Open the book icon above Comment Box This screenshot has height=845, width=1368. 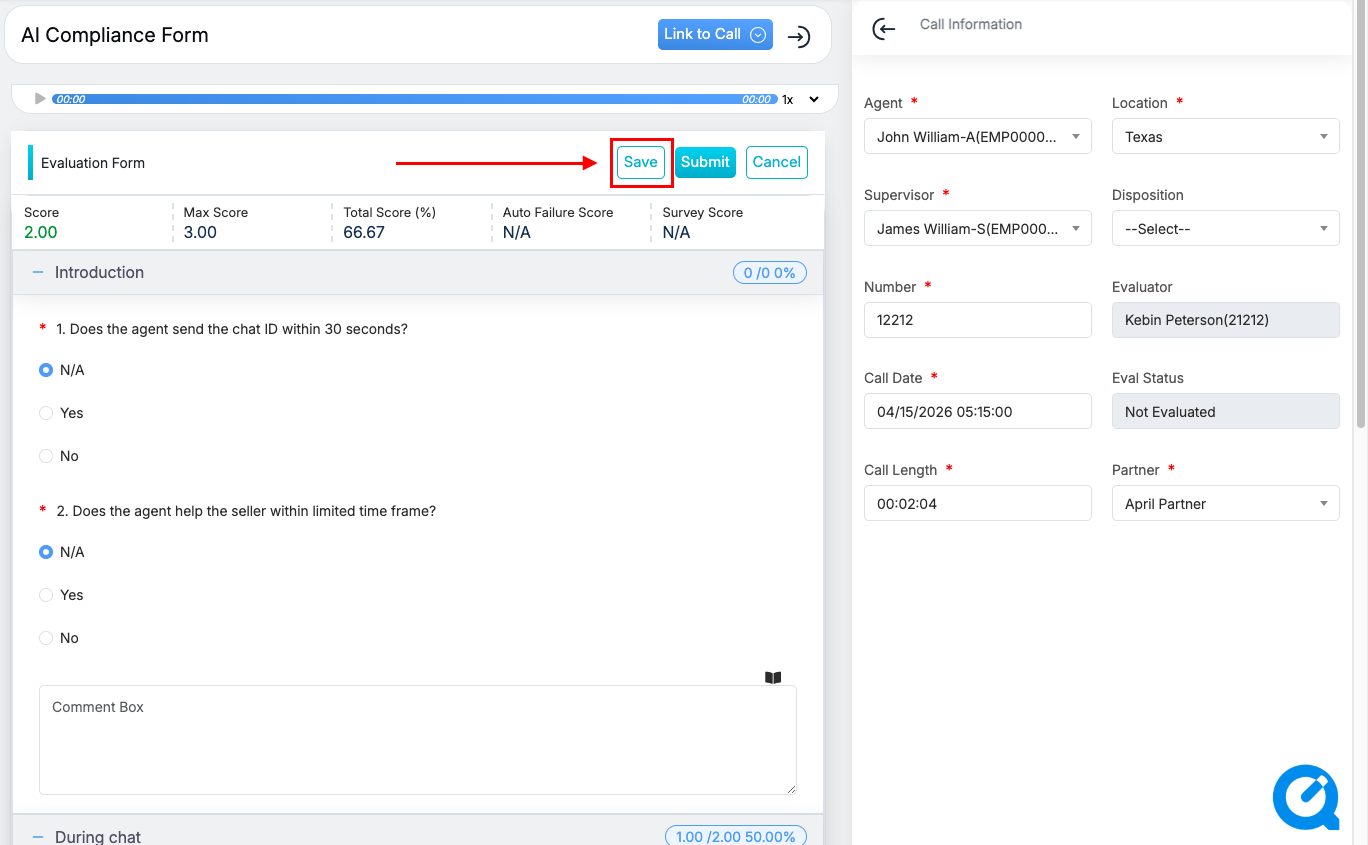[x=772, y=677]
